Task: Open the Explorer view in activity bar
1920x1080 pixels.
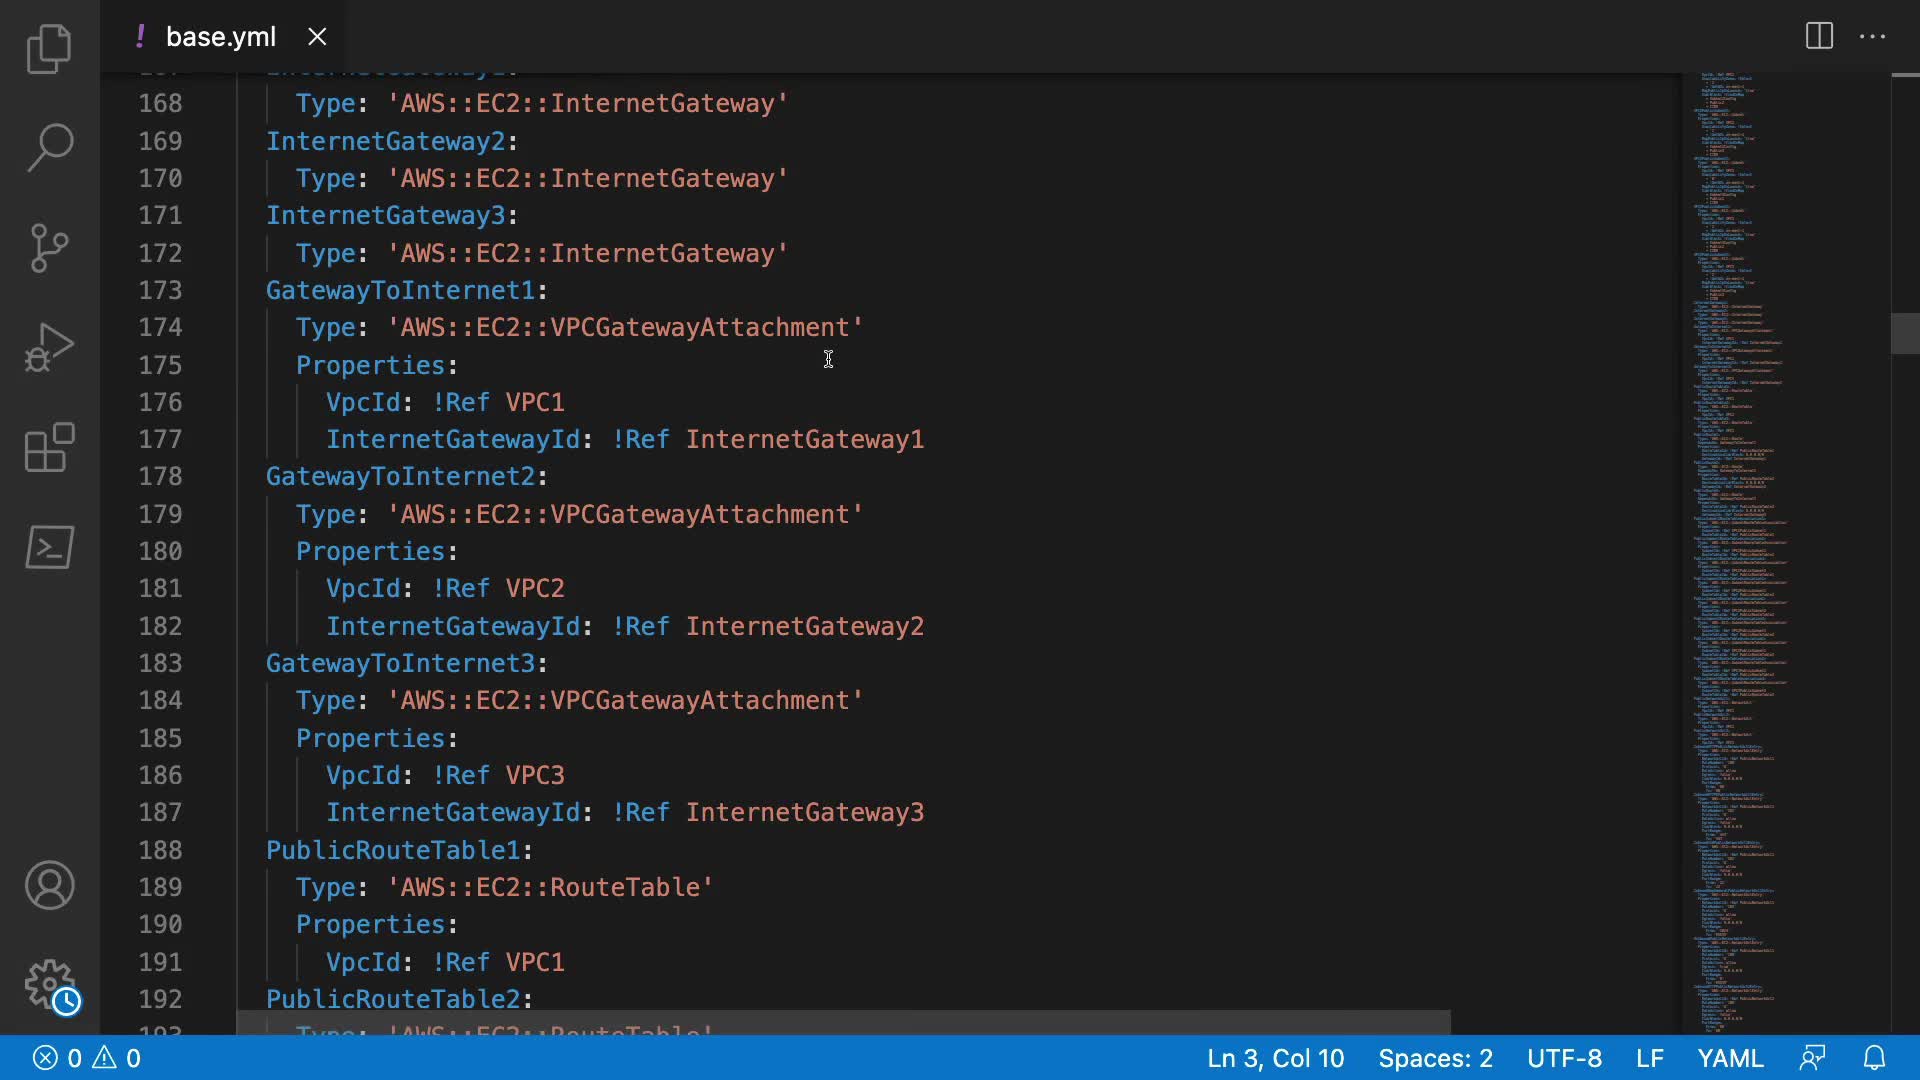Action: 49,48
